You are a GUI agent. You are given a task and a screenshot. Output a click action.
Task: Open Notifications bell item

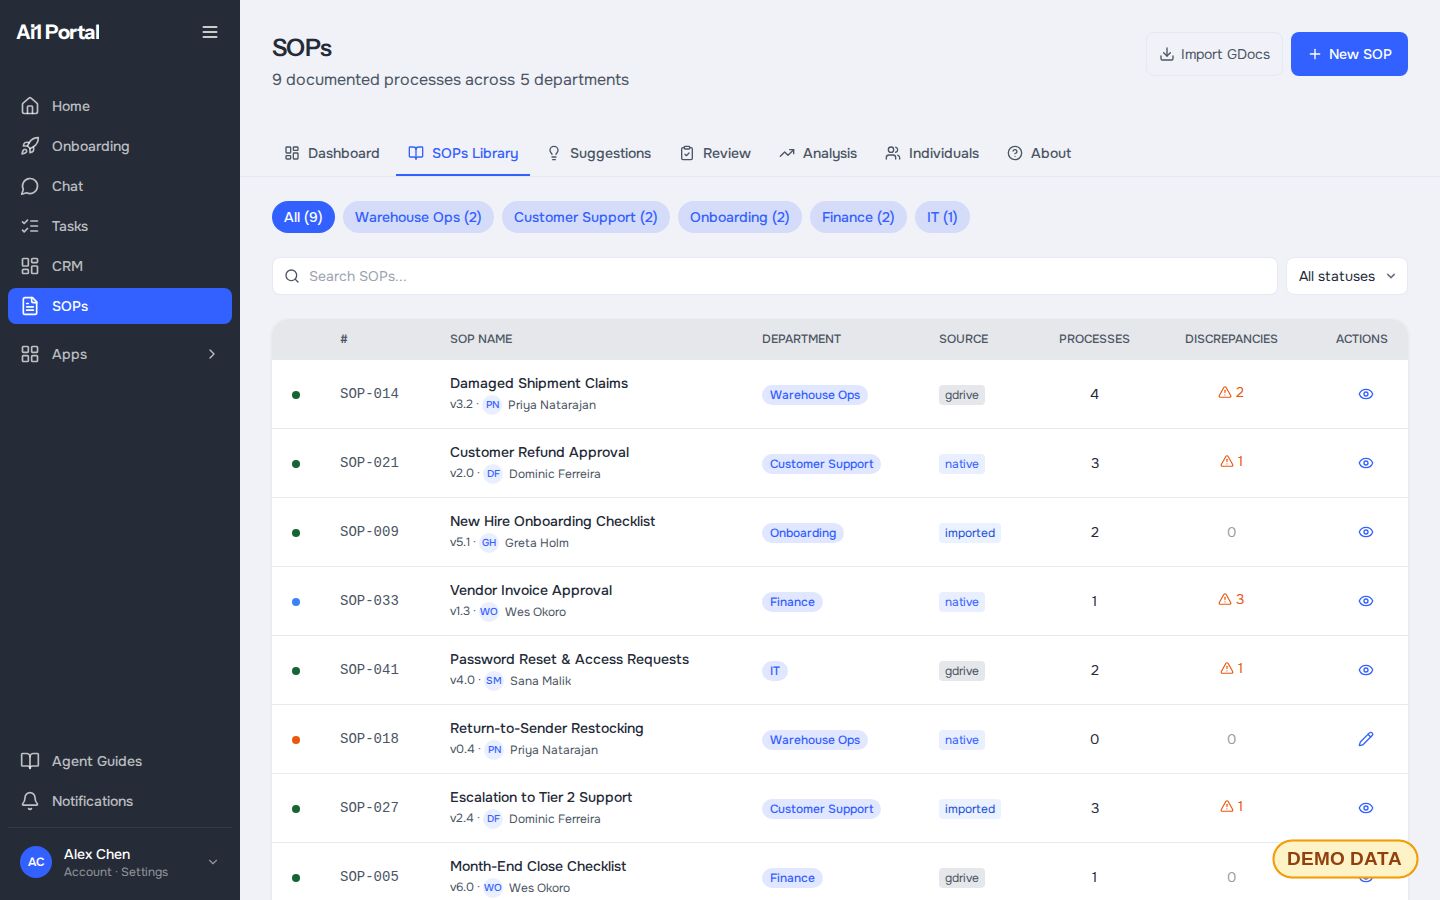(x=120, y=801)
